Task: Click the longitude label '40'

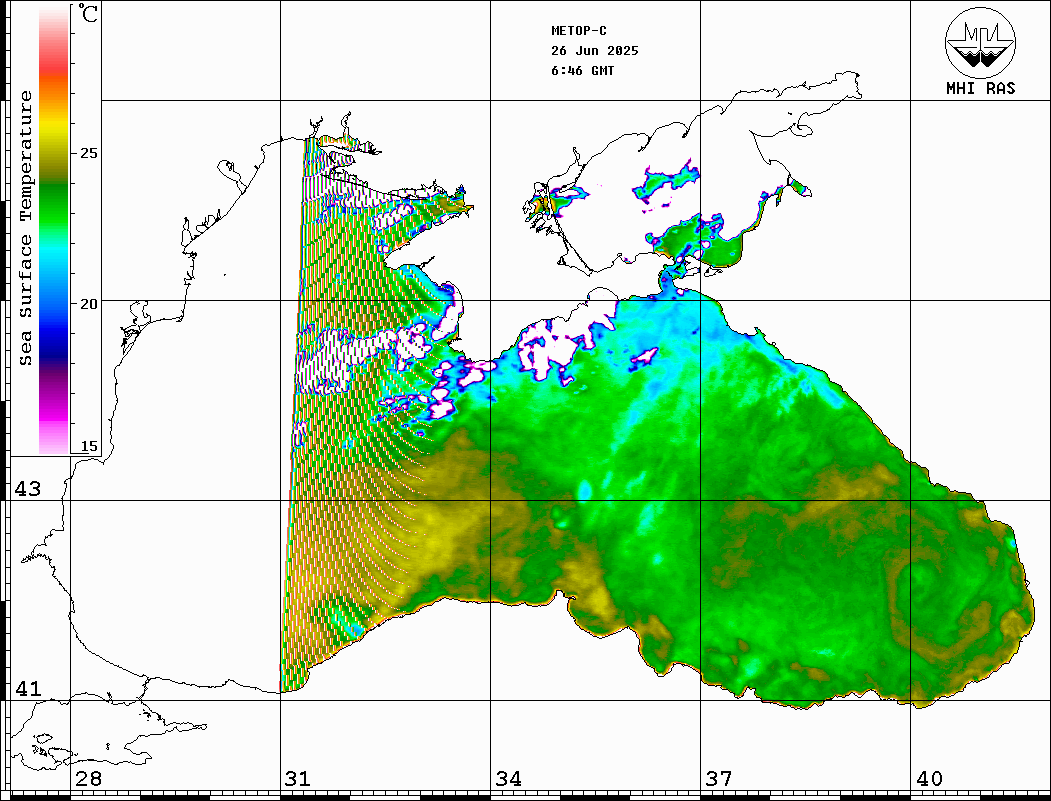Action: click(x=929, y=778)
